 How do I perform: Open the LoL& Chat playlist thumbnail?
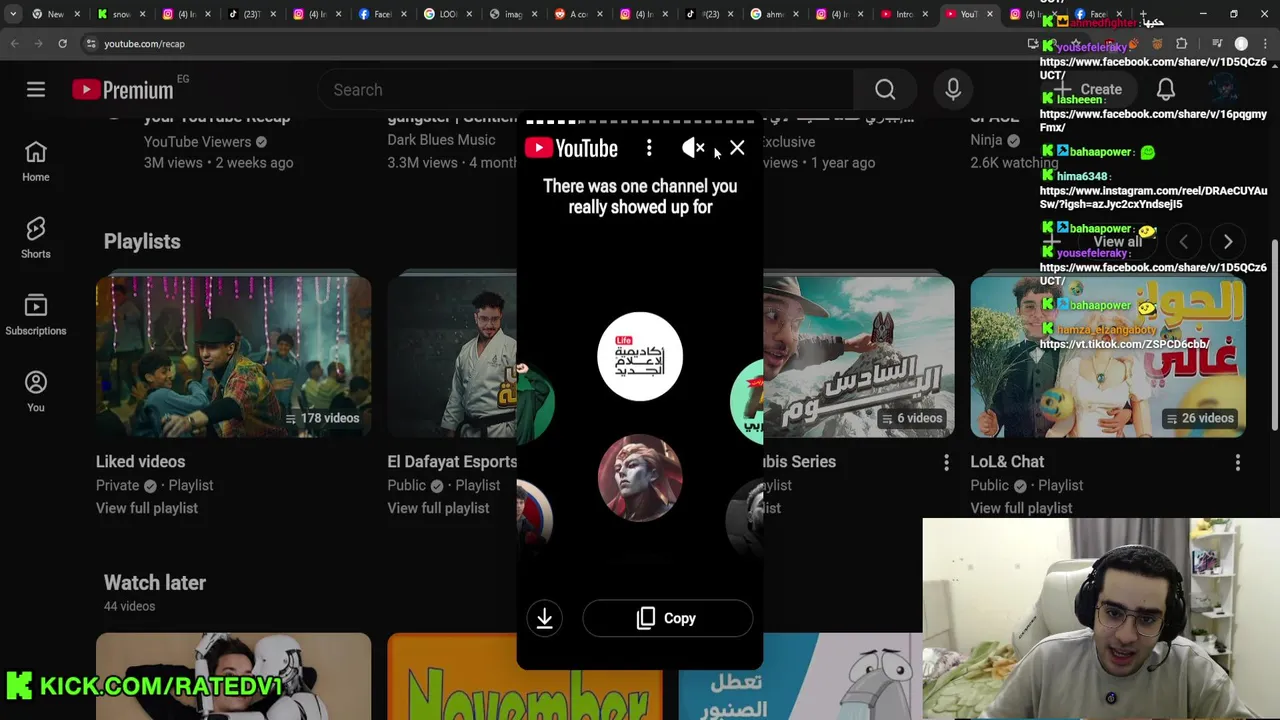click(x=1108, y=356)
